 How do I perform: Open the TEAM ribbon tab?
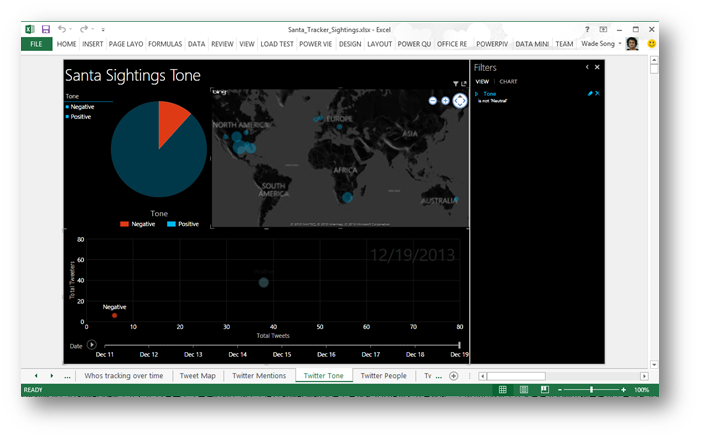click(x=564, y=44)
